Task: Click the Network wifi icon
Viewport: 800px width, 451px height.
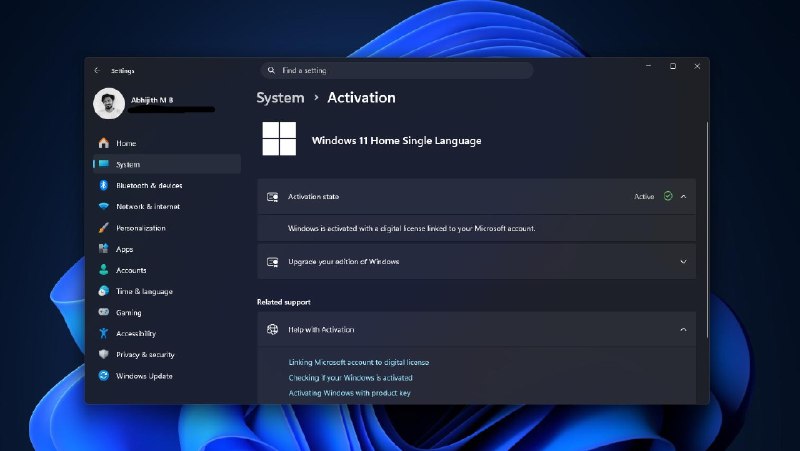Action: point(104,206)
